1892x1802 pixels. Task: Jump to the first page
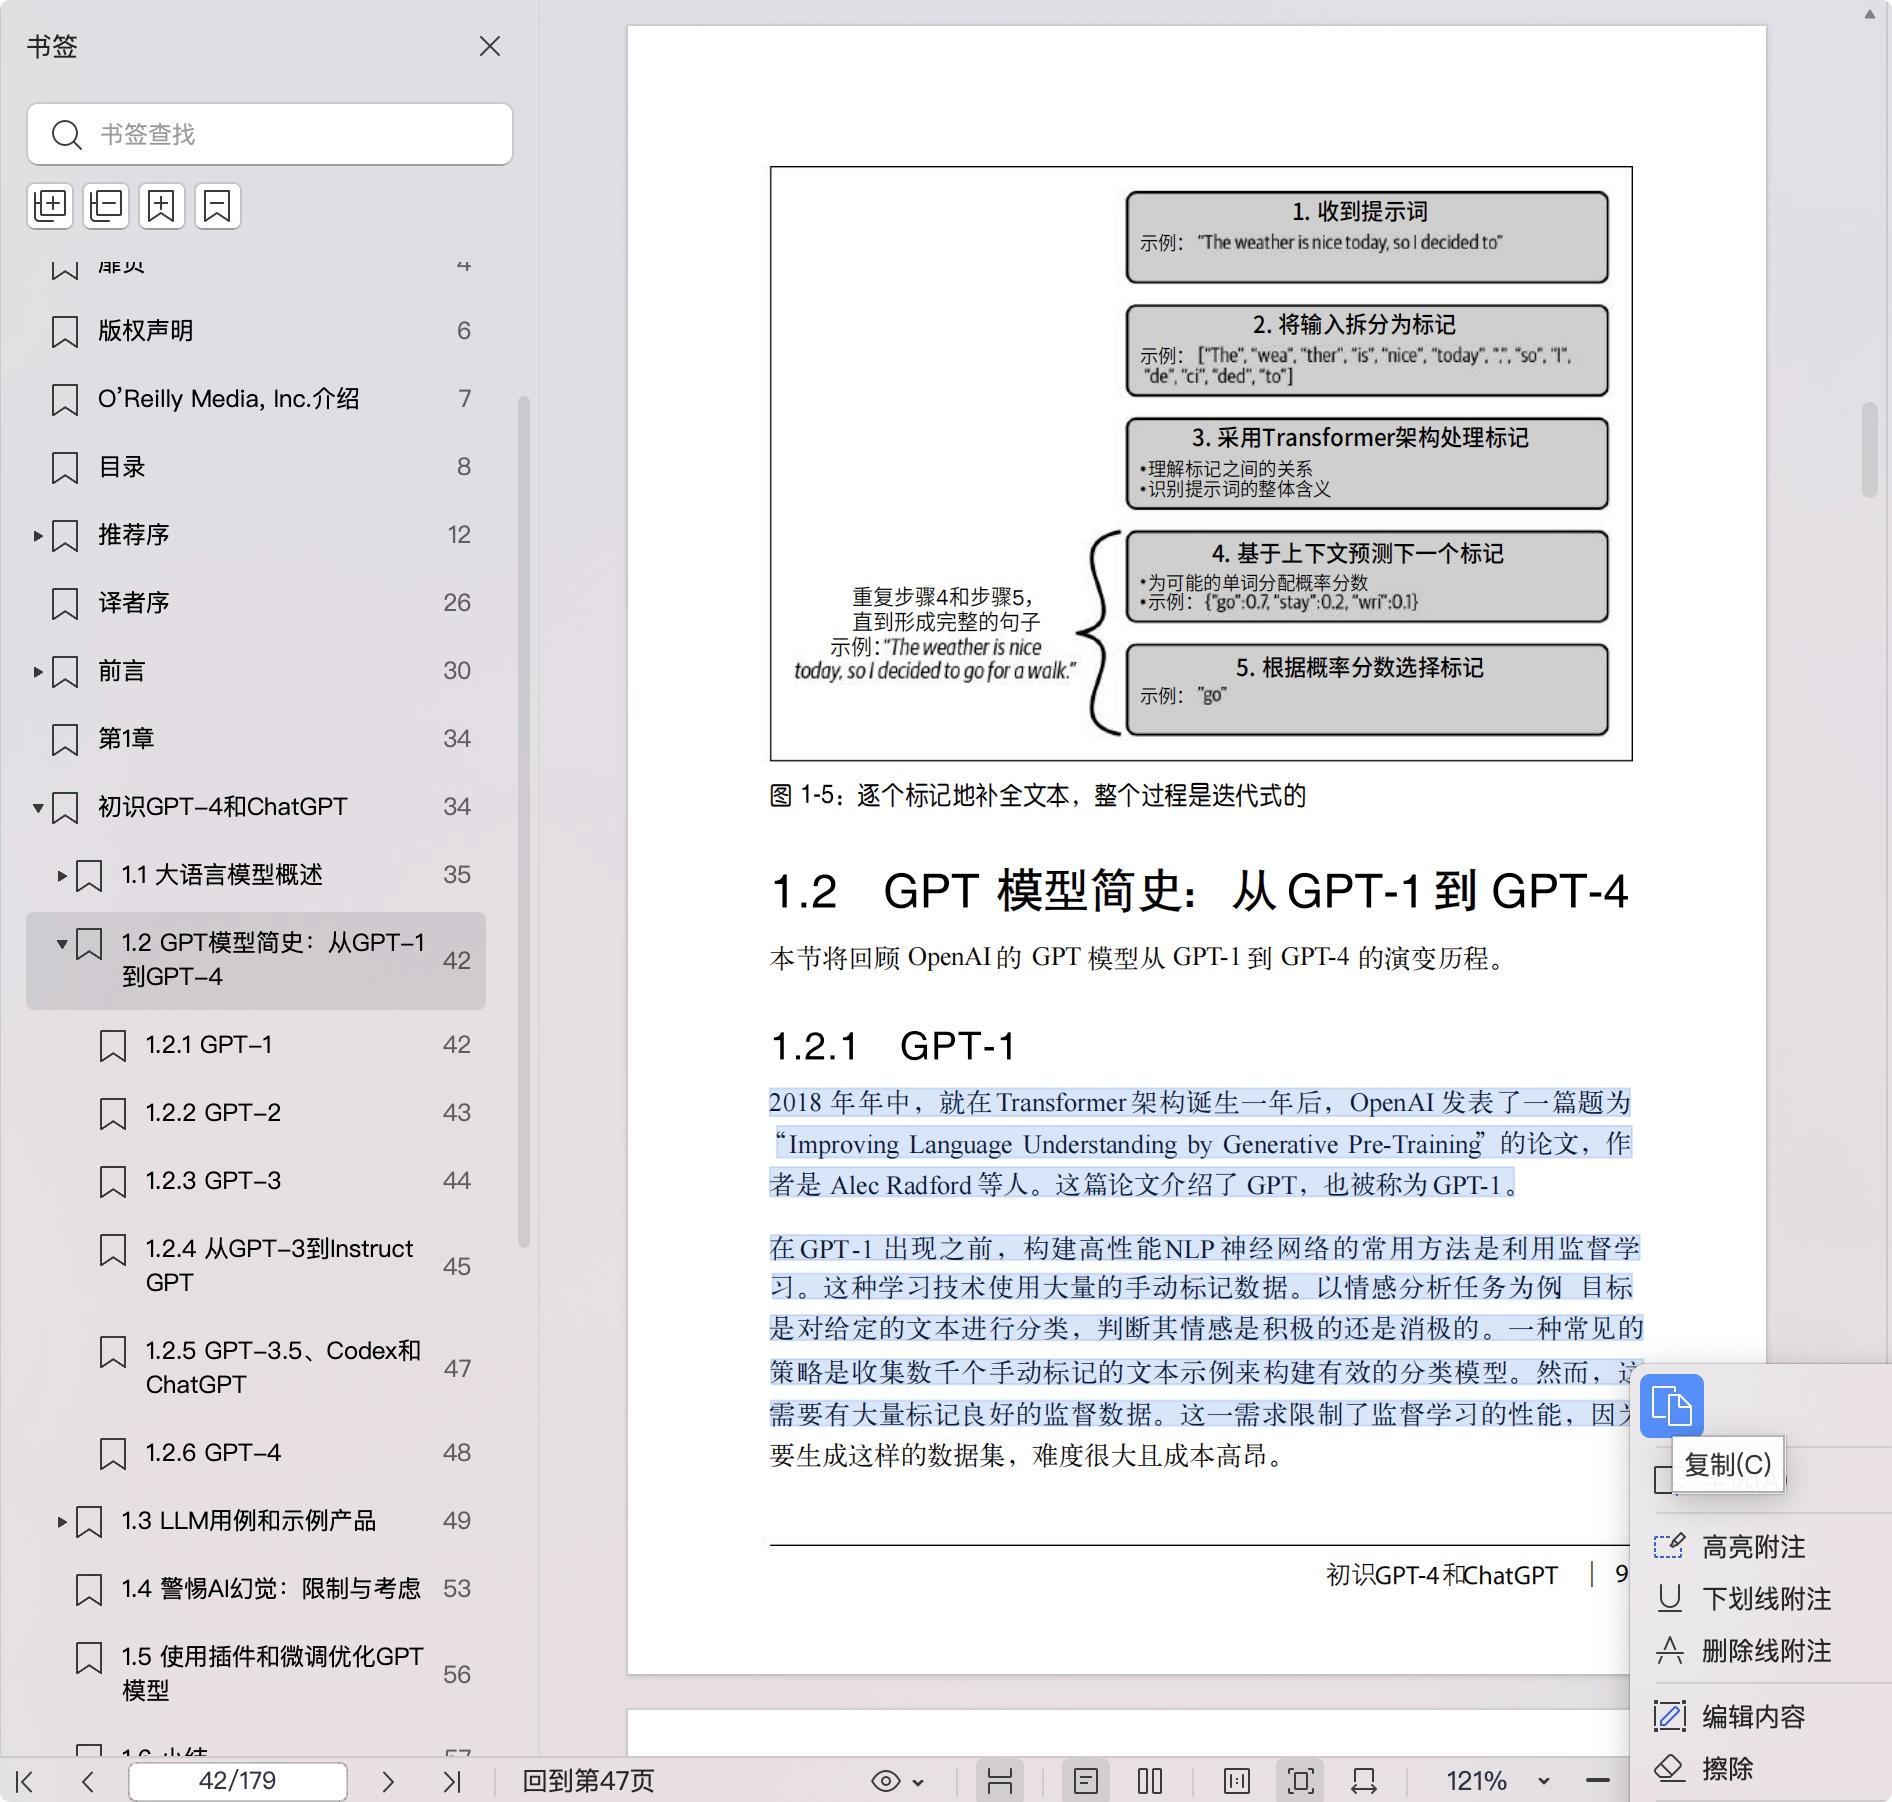click(x=26, y=1781)
